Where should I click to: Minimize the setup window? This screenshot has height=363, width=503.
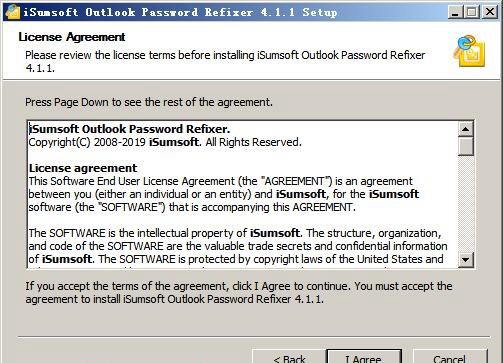(x=455, y=12)
